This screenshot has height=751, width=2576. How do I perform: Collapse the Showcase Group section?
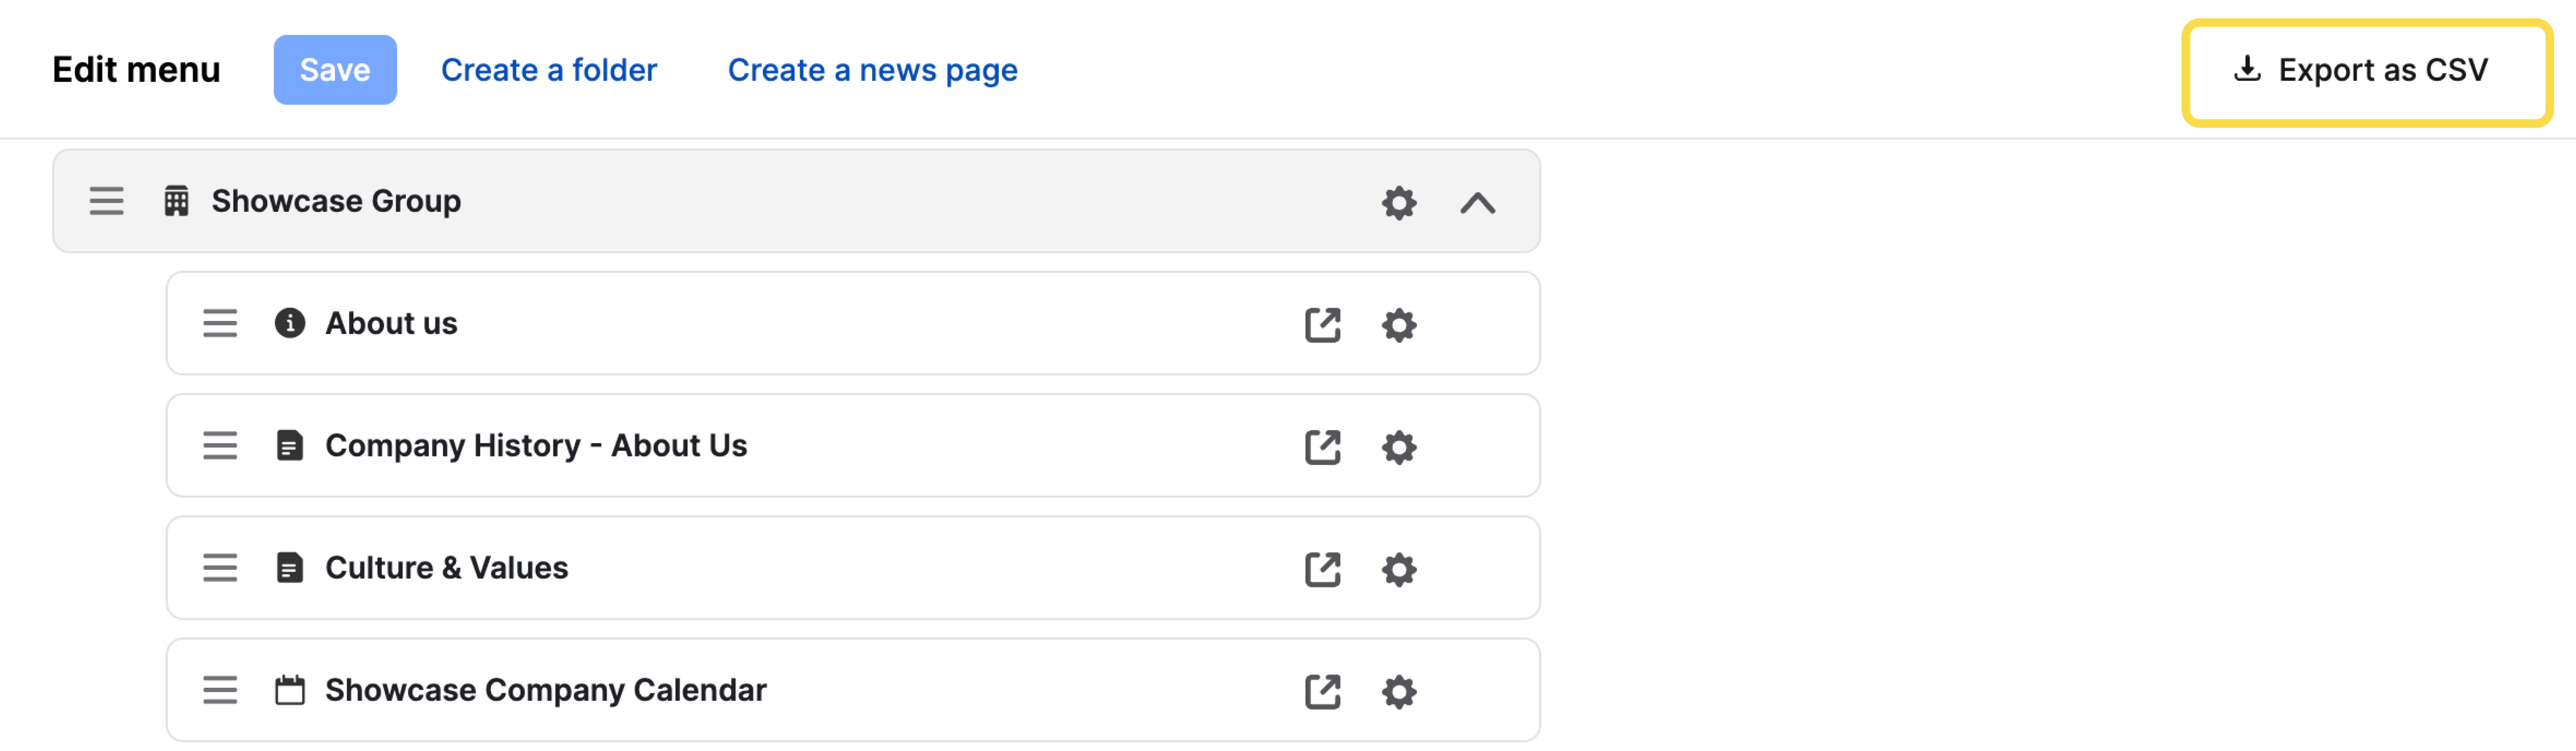pyautogui.click(x=1477, y=203)
